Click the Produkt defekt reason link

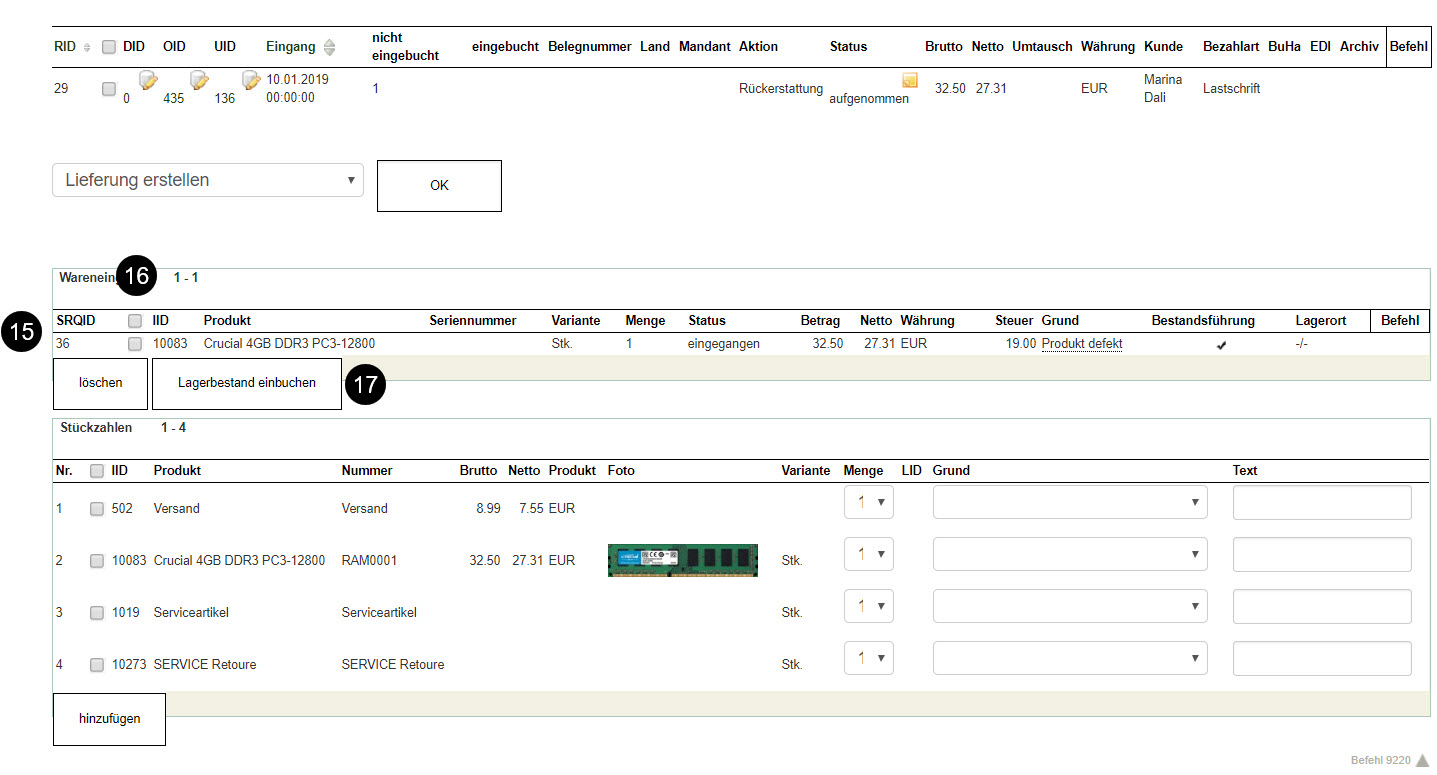pos(1081,344)
